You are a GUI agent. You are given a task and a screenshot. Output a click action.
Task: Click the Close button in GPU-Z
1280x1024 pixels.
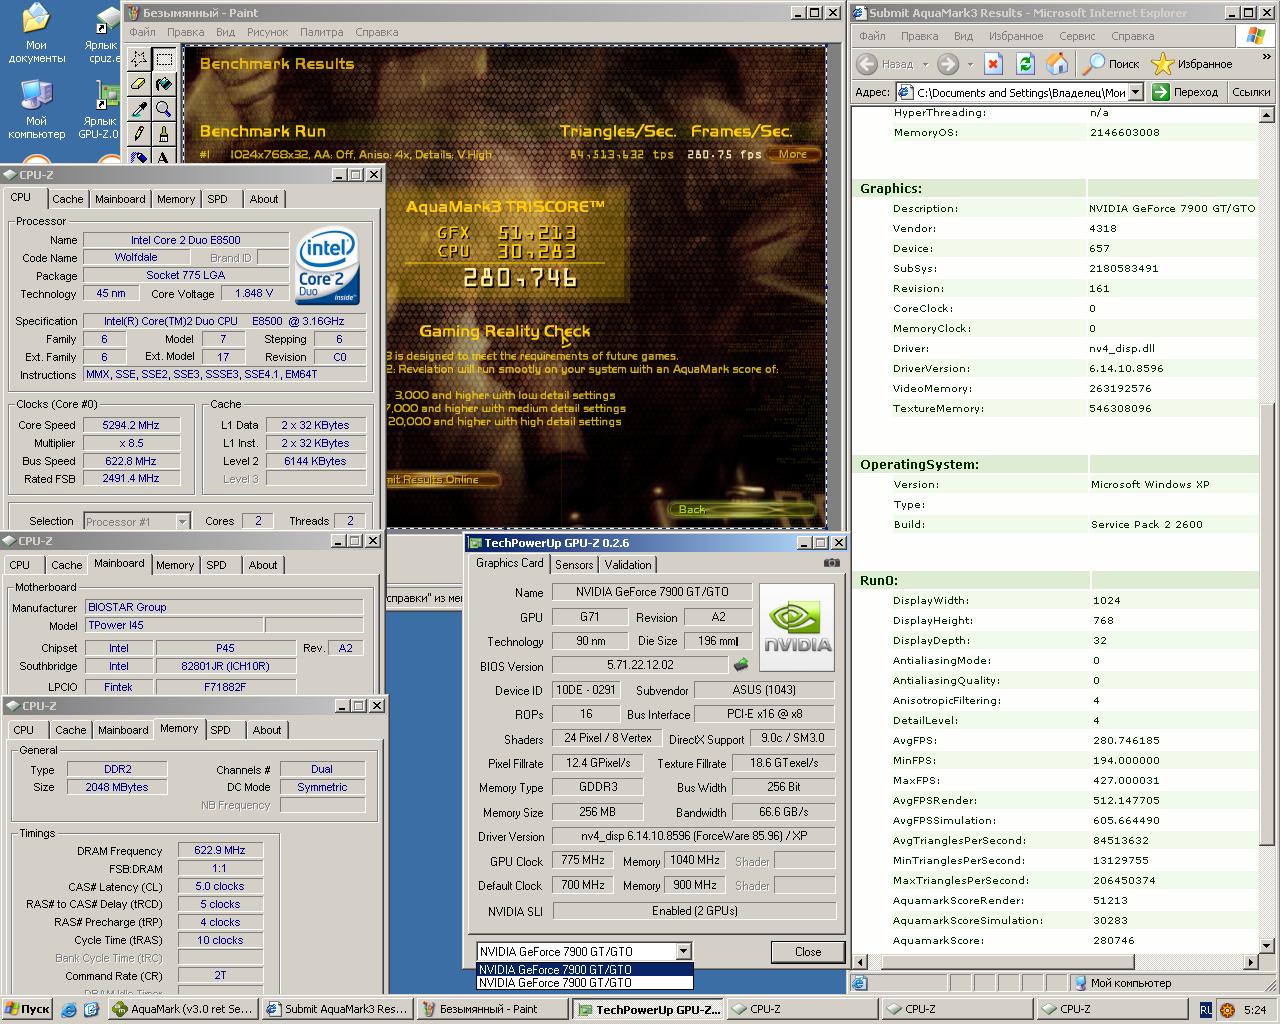(808, 952)
